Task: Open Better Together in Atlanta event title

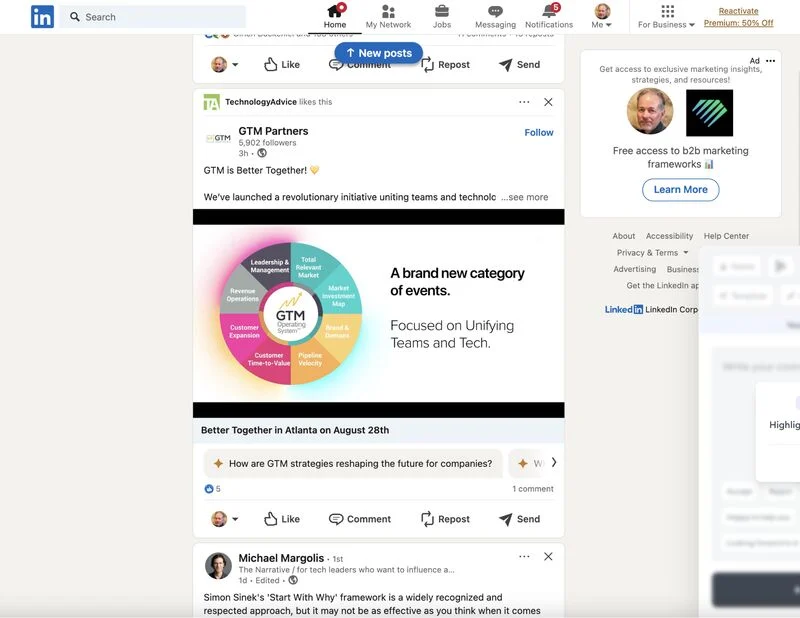Action: point(295,430)
